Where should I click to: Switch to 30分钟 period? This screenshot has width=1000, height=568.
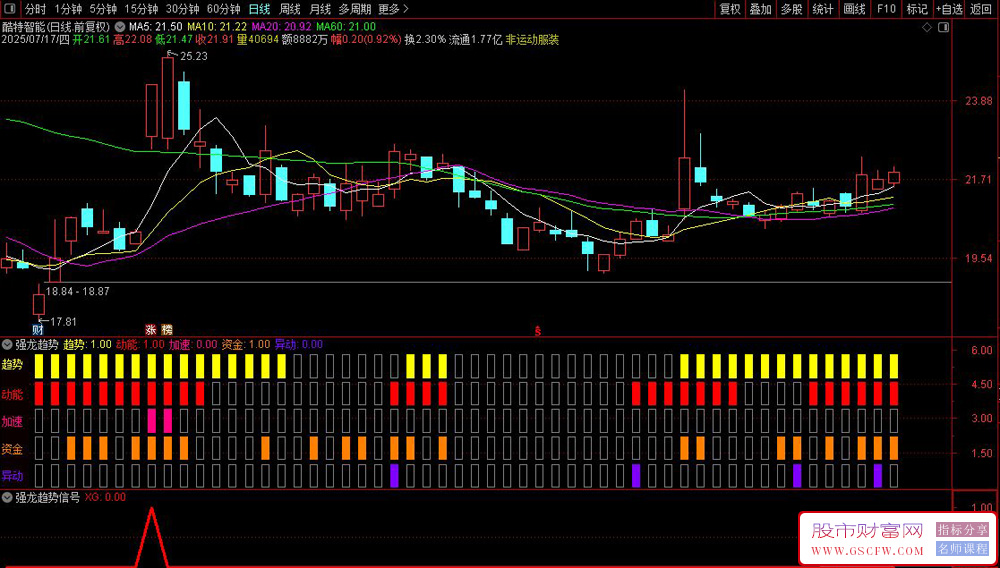pos(182,9)
